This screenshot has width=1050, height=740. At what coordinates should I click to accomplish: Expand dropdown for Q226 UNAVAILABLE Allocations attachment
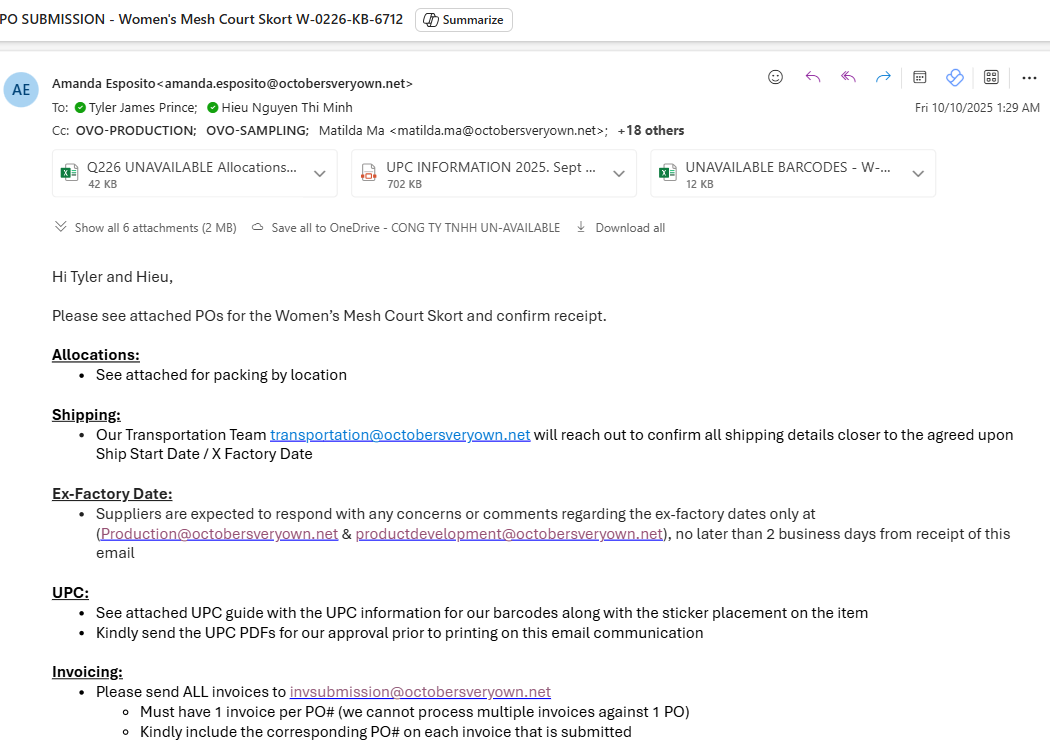click(x=319, y=174)
